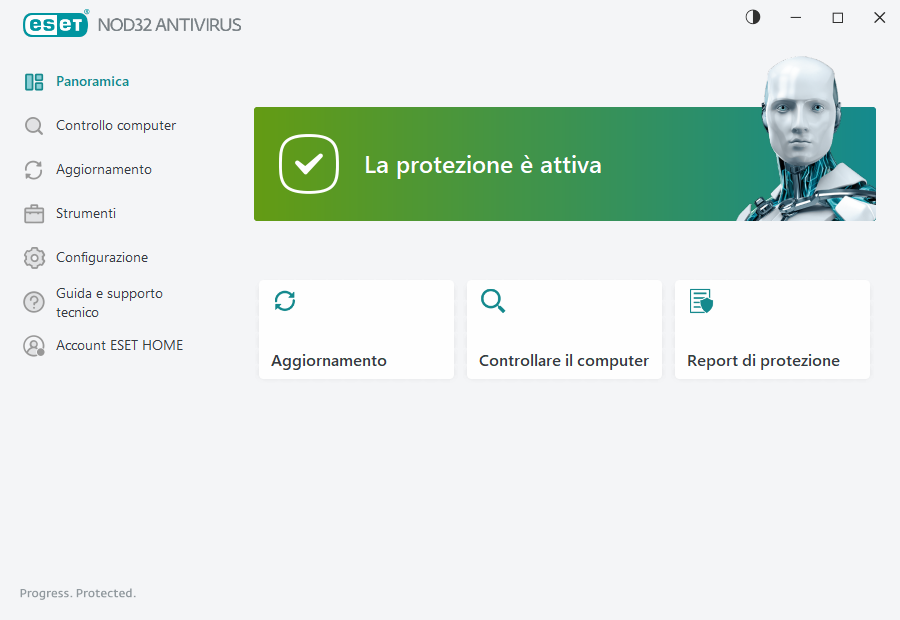Open the Aggiornamento card
Screen dimensions: 900x620
(x=356, y=329)
